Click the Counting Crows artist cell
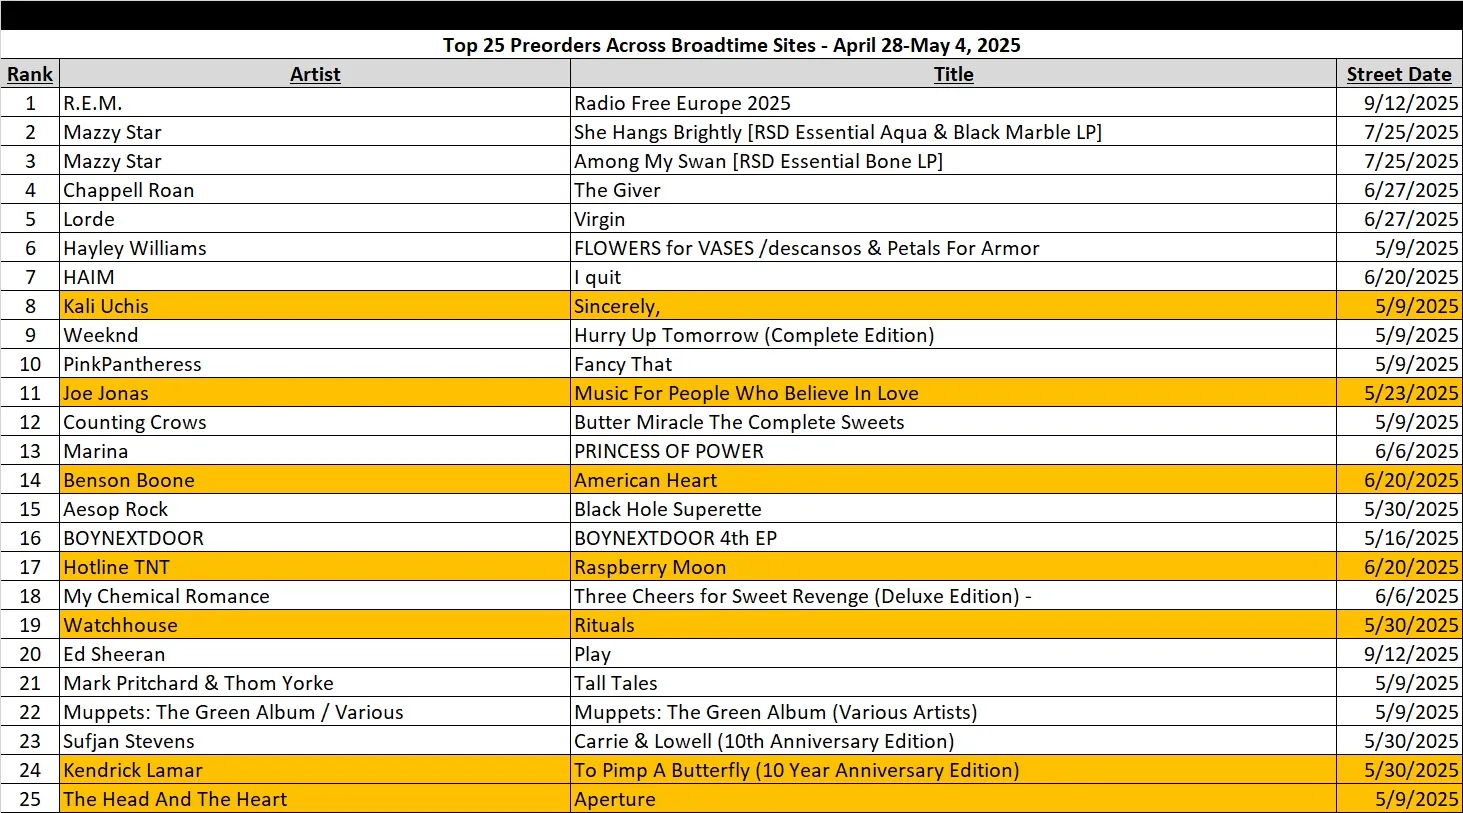This screenshot has width=1463, height=813. pyautogui.click(x=315, y=422)
